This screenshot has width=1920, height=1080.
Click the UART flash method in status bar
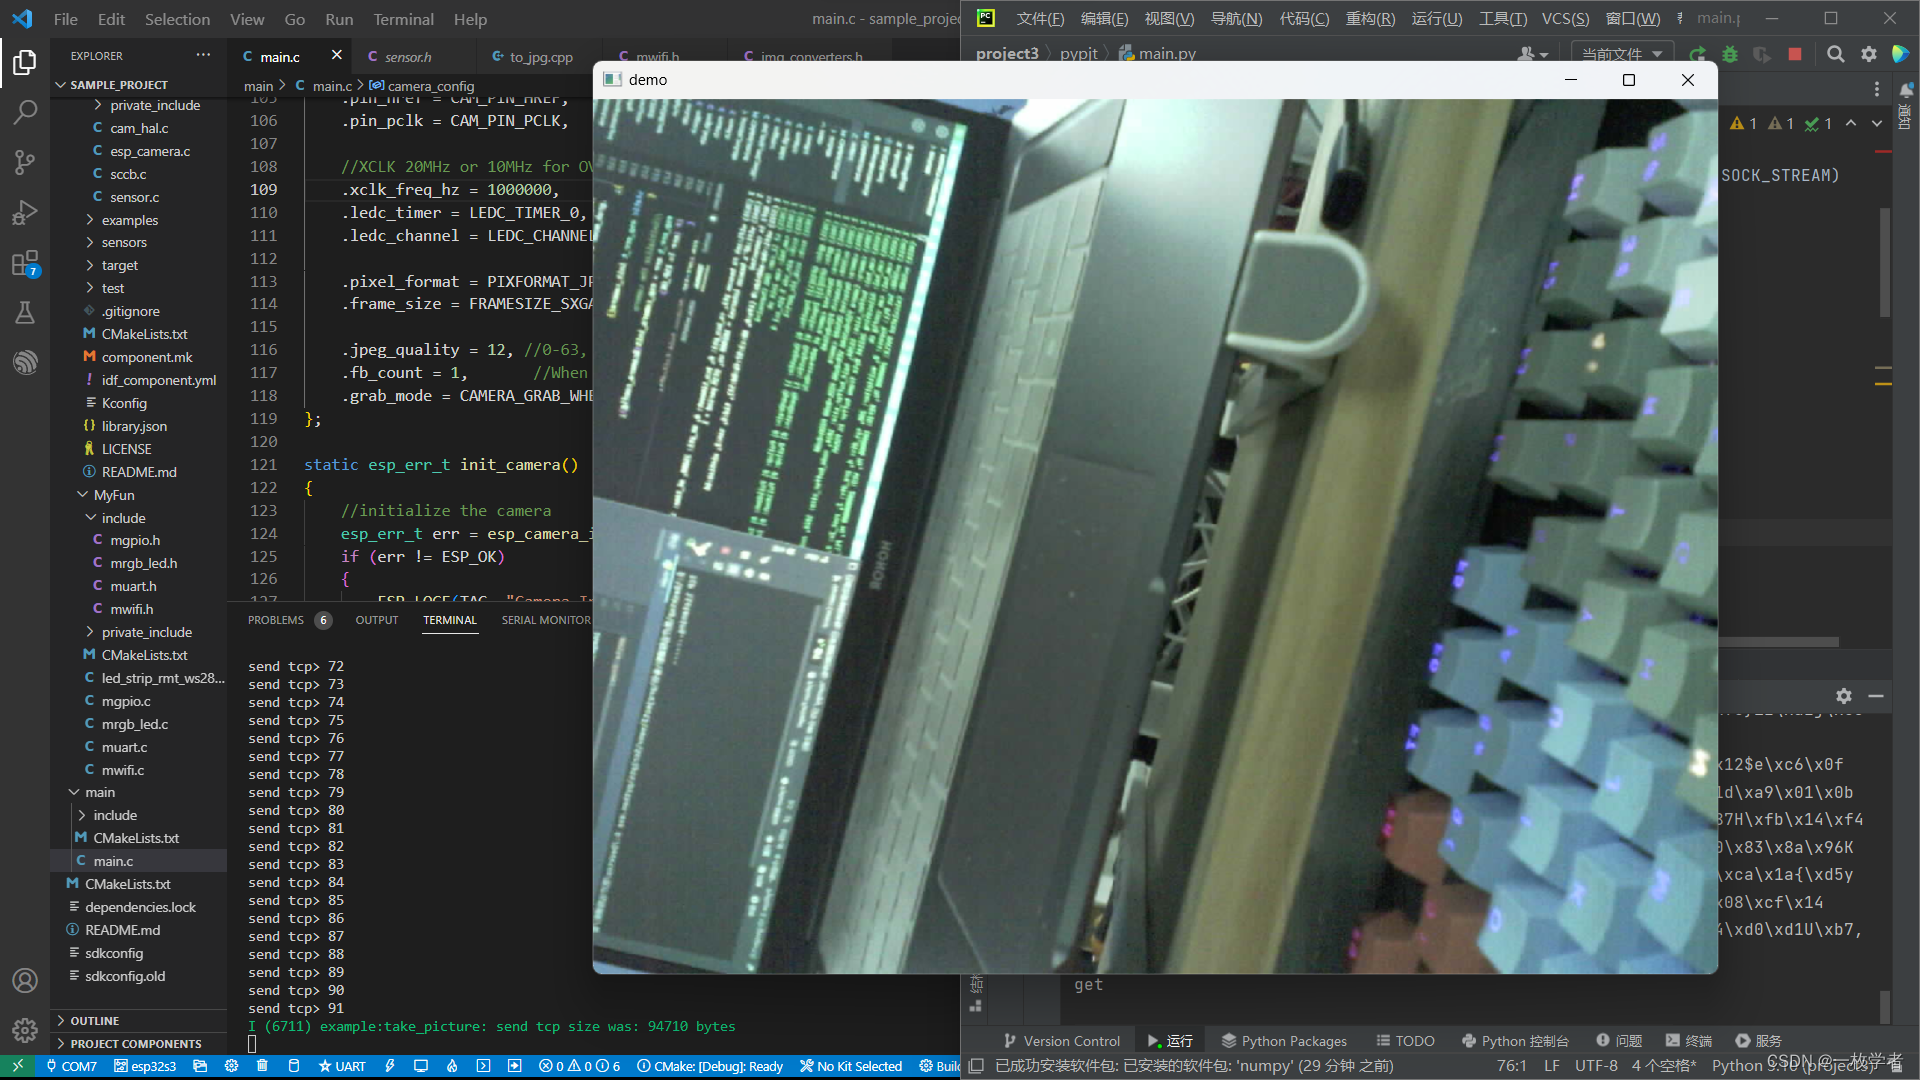(x=342, y=1066)
